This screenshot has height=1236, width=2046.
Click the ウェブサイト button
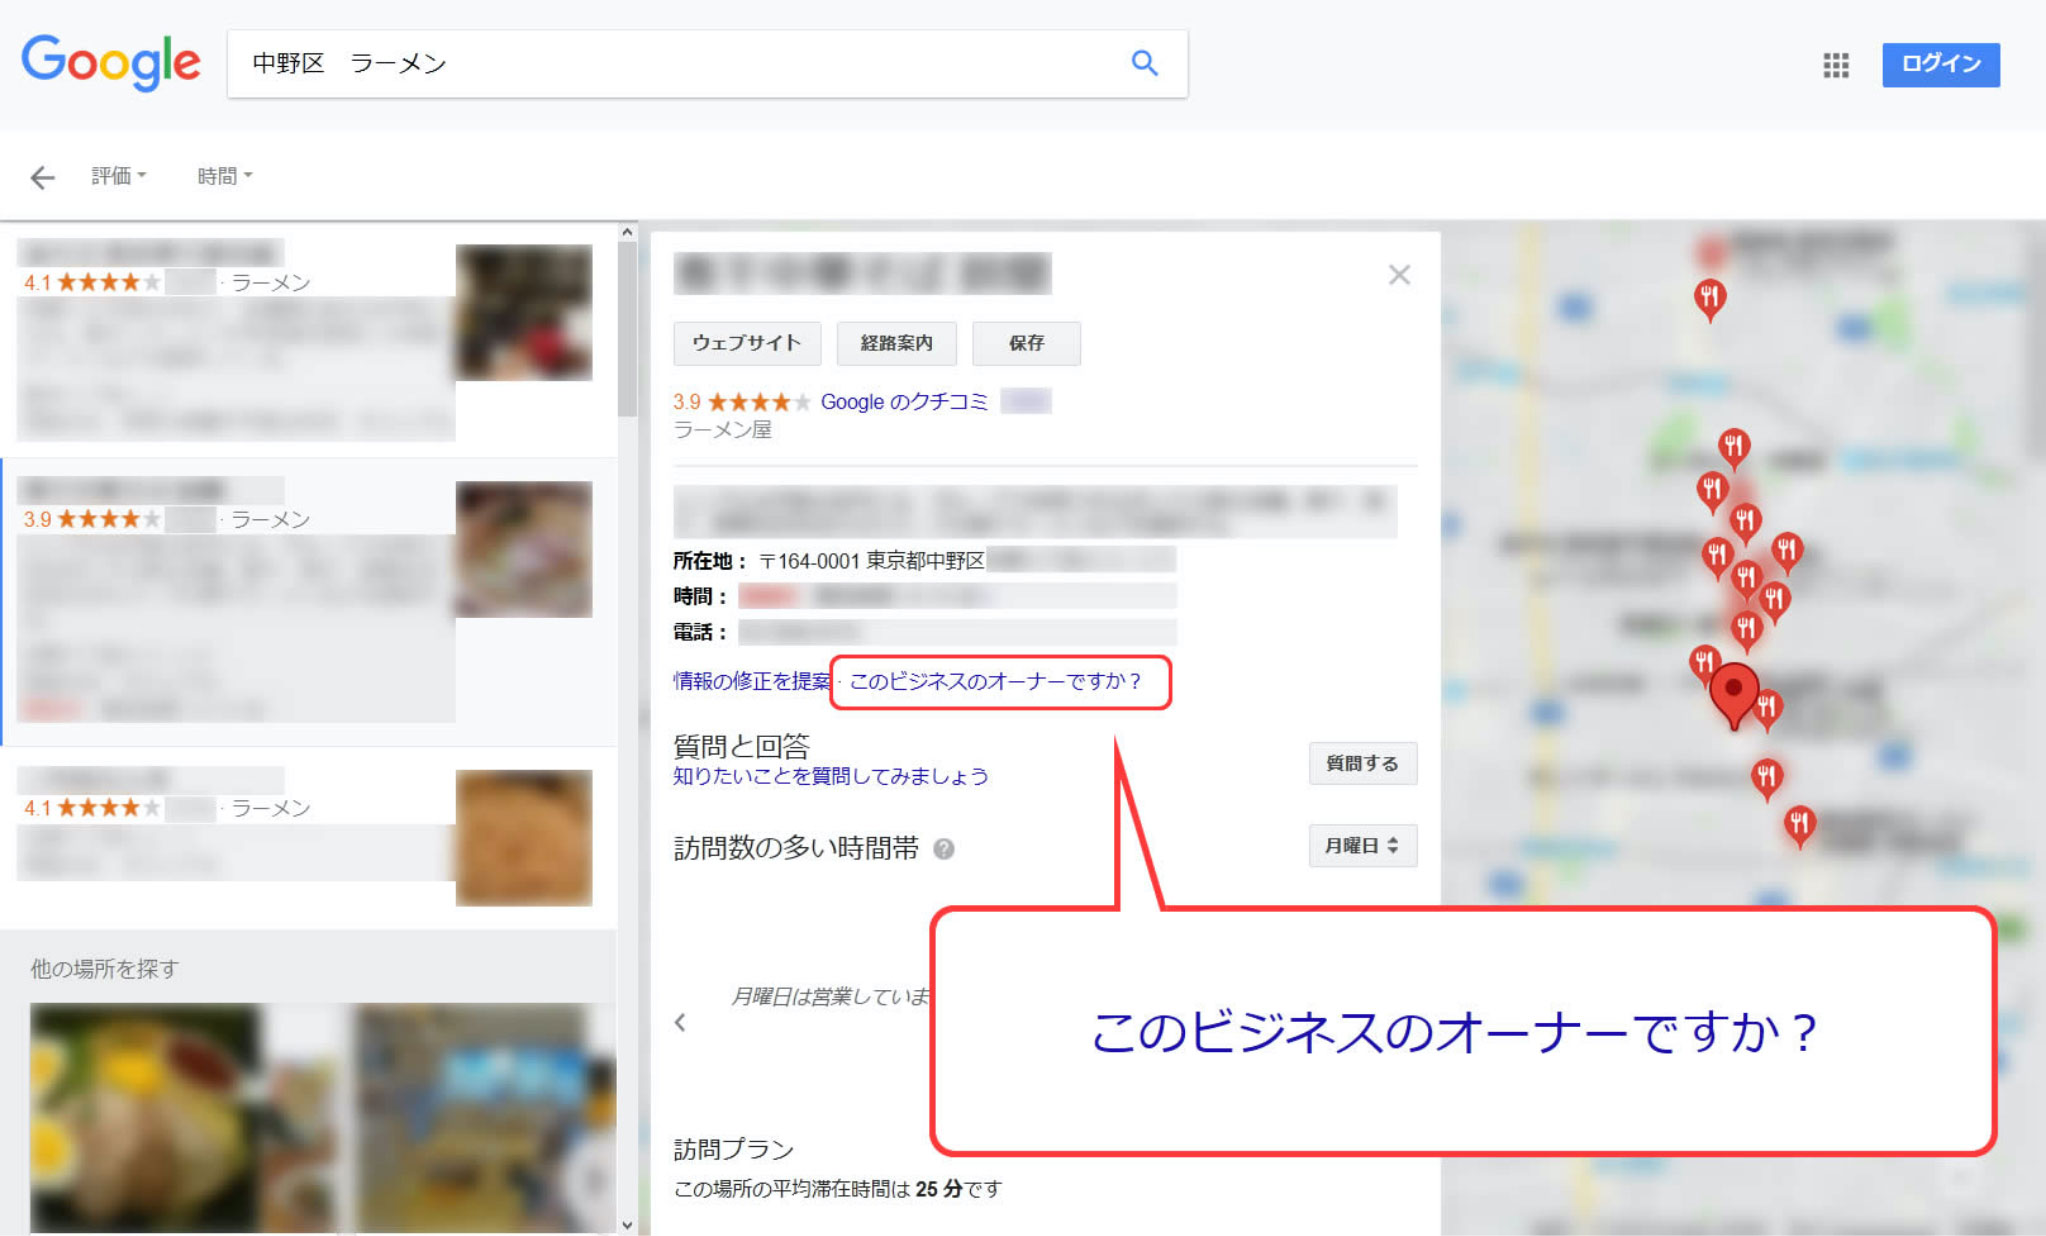point(747,343)
